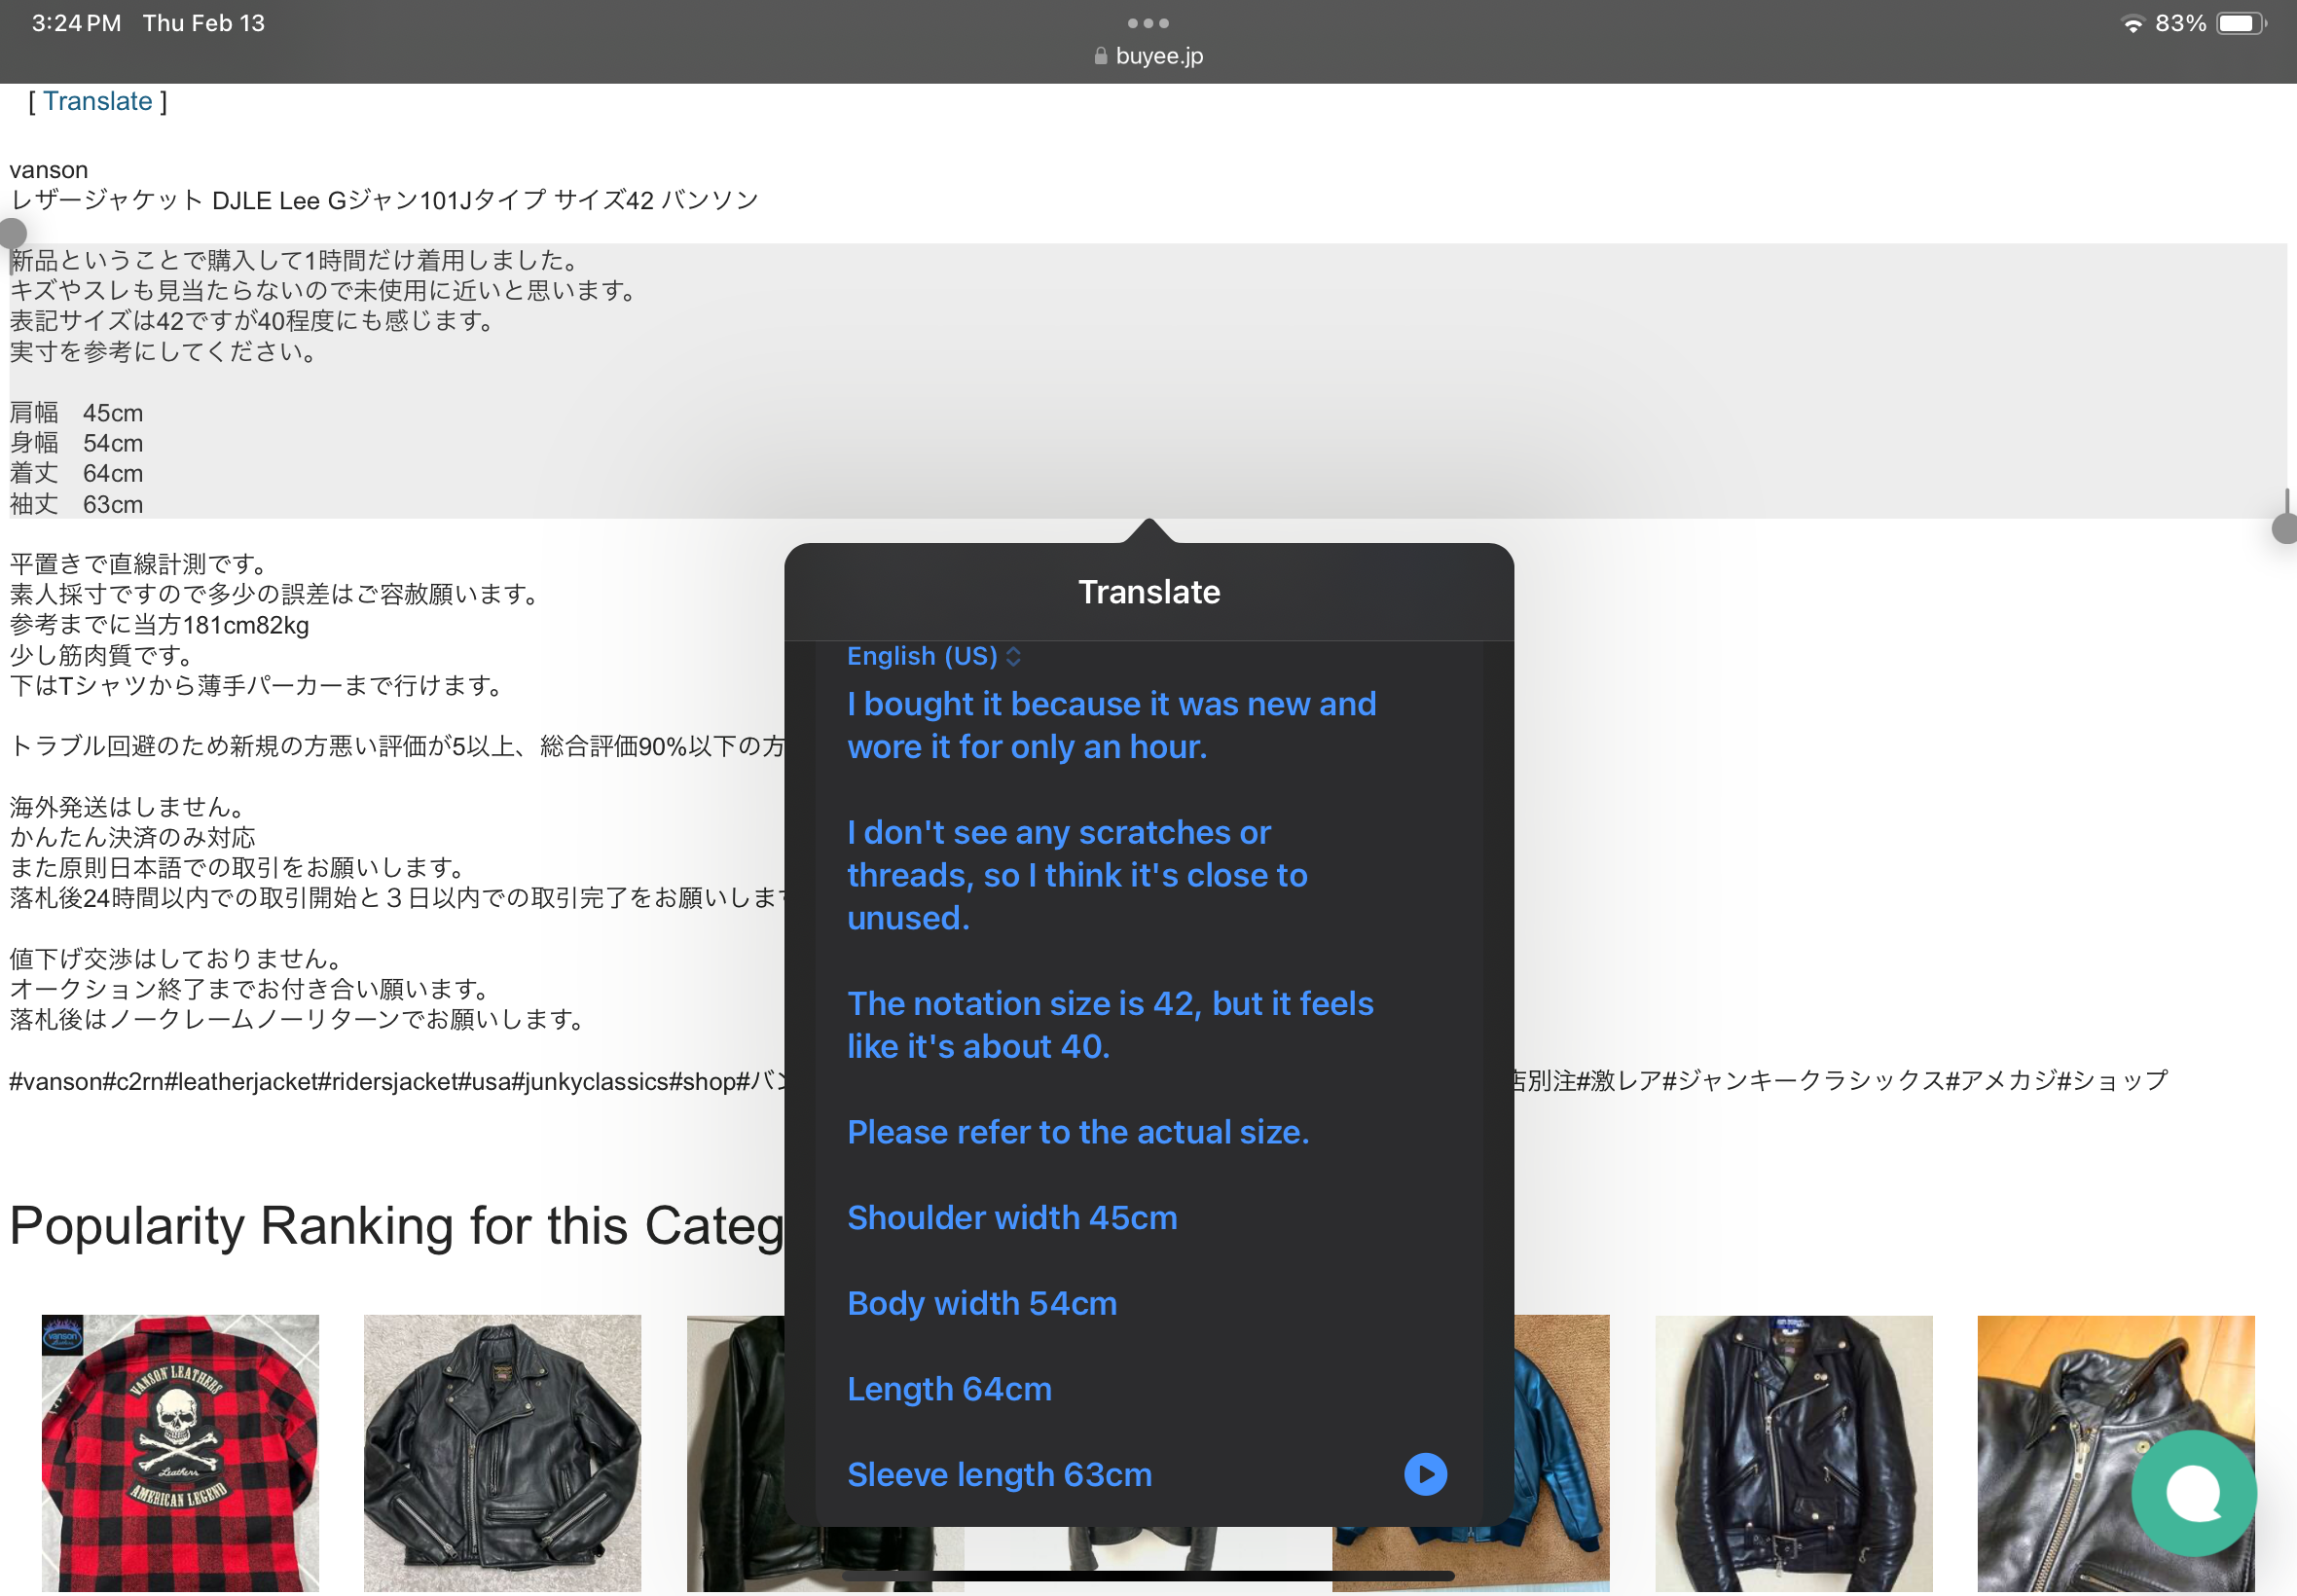Tap the translated line 'Length 64cm'
The image size is (2297, 1596).
949,1390
